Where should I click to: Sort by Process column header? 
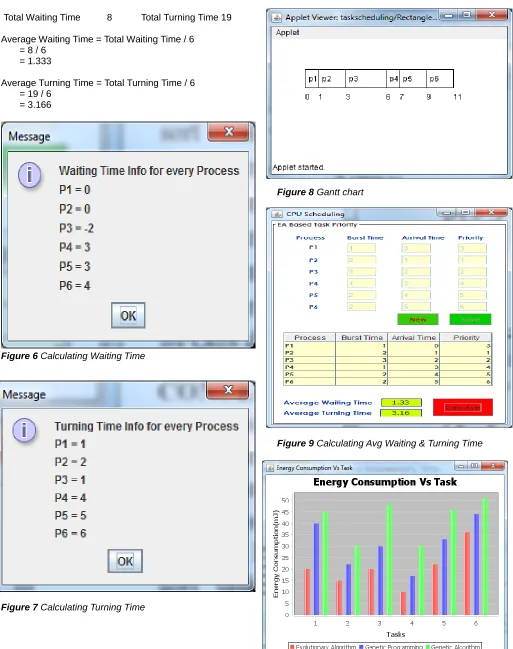[310, 337]
